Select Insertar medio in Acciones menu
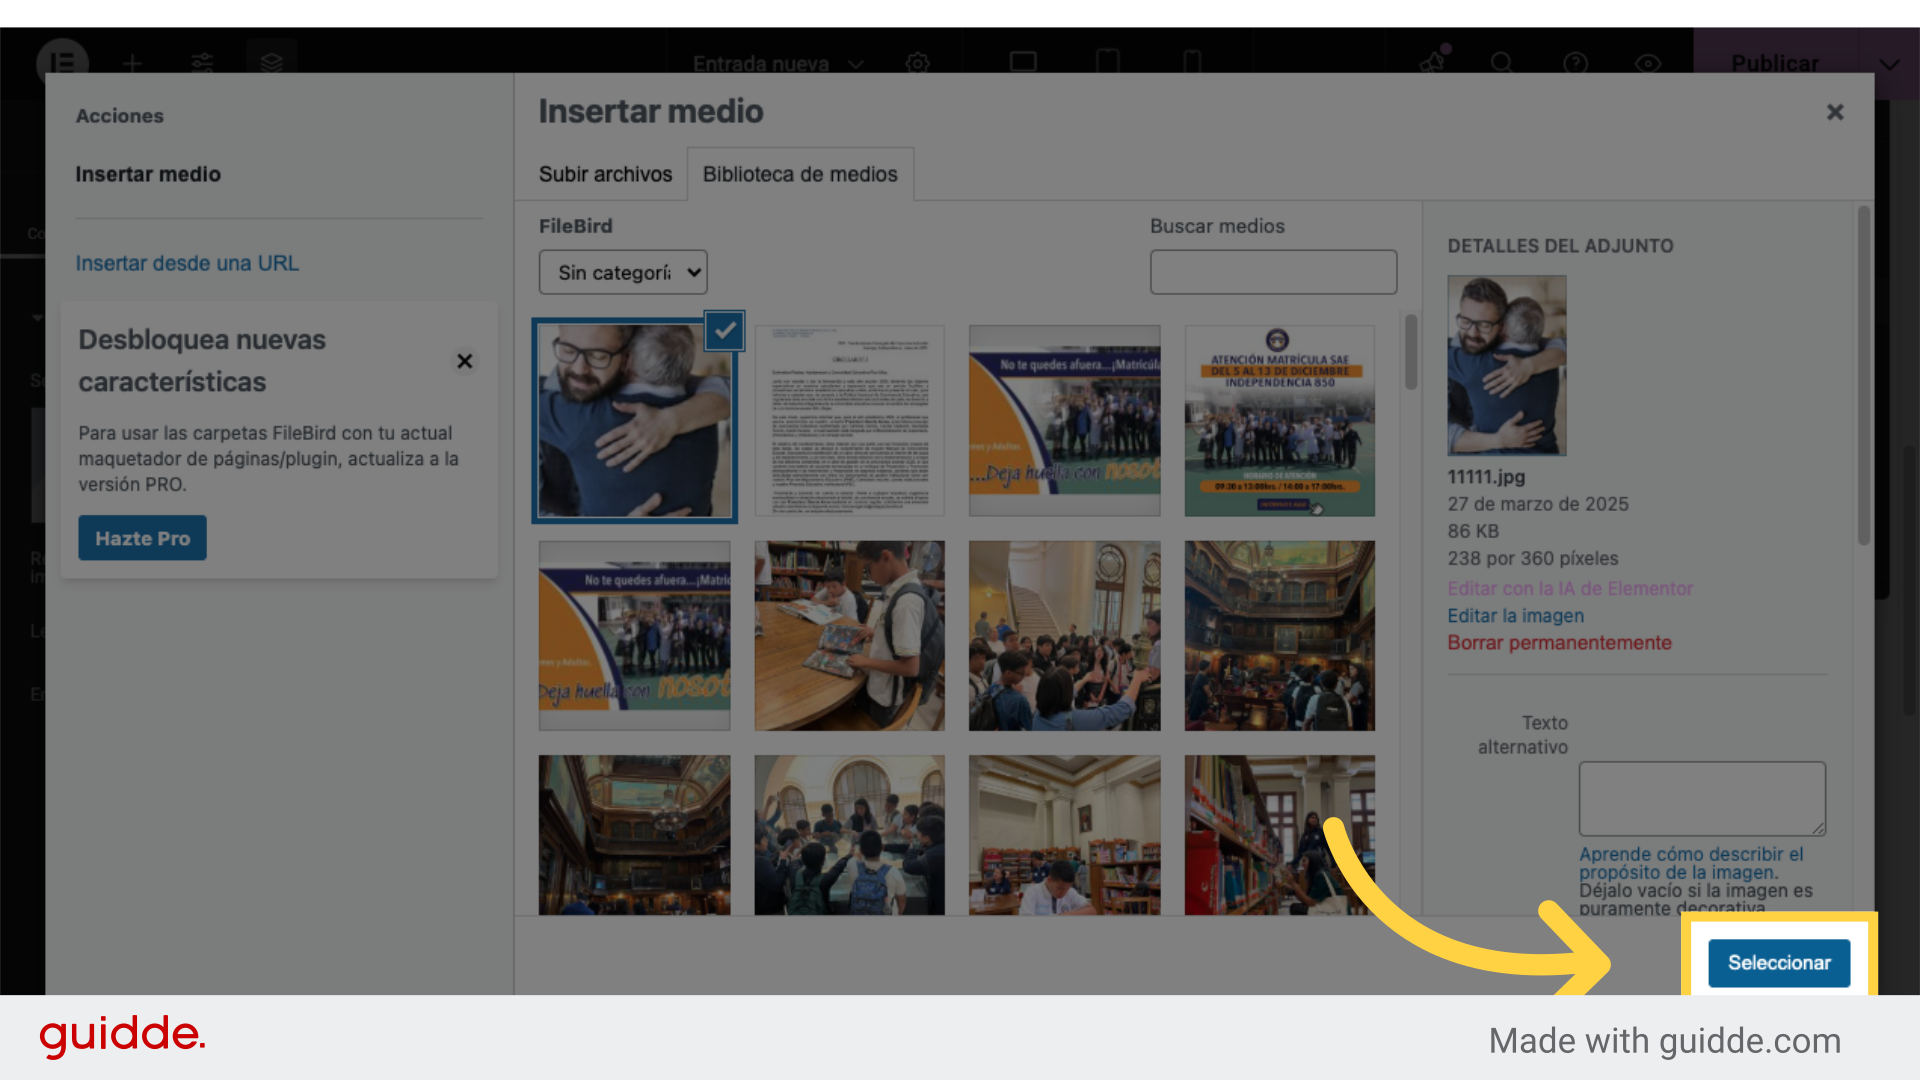 coord(148,174)
